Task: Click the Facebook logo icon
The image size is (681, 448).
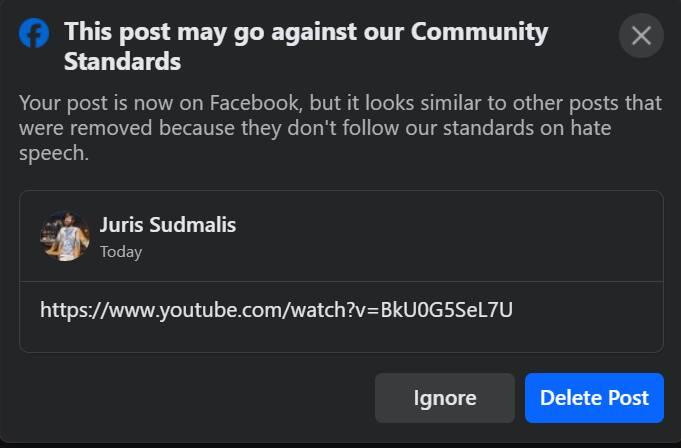Action: click(x=34, y=34)
